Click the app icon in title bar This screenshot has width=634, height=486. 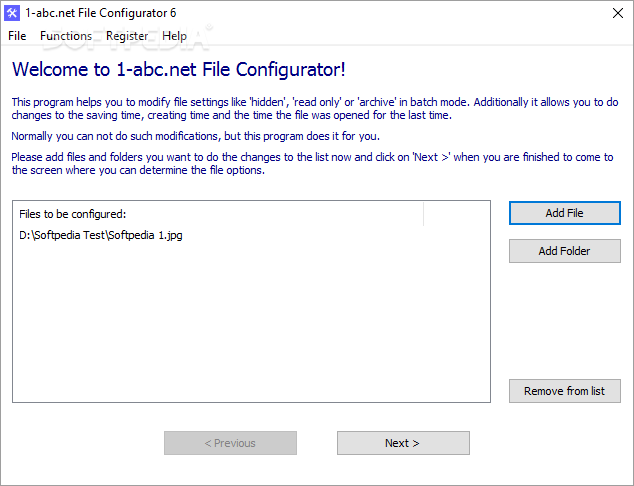(x=12, y=13)
